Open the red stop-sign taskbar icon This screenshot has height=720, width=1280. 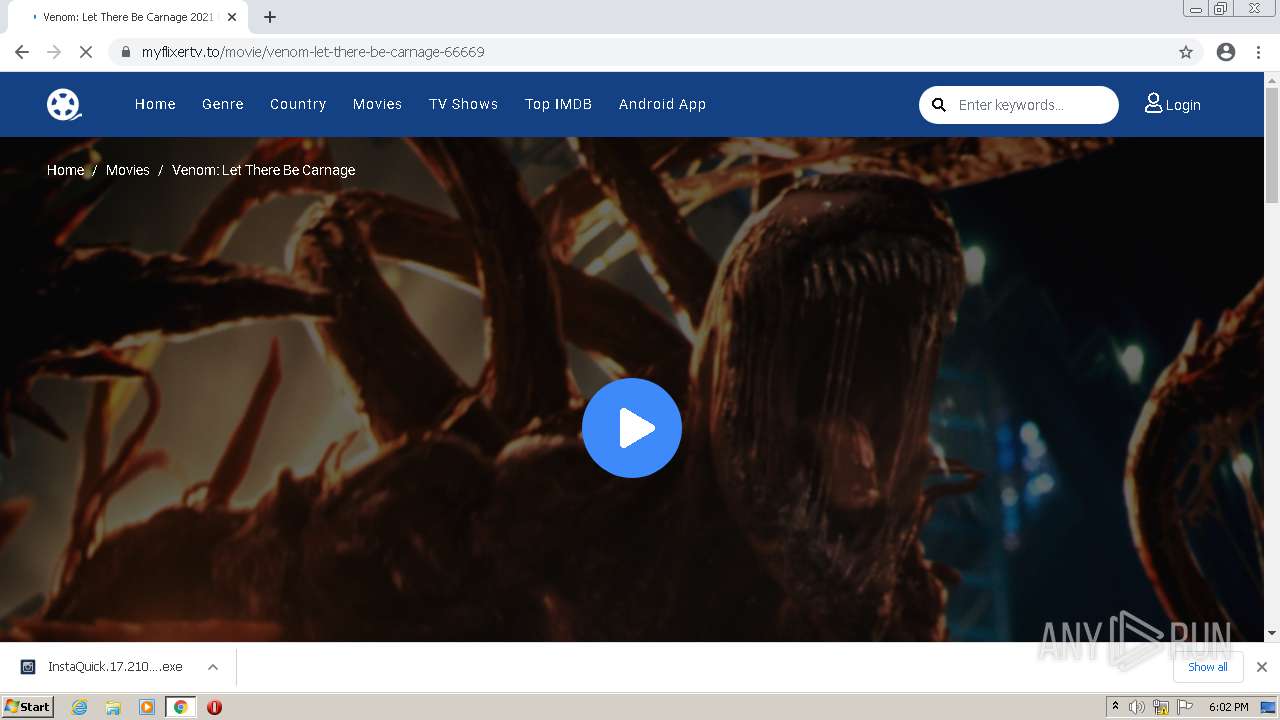click(x=214, y=707)
